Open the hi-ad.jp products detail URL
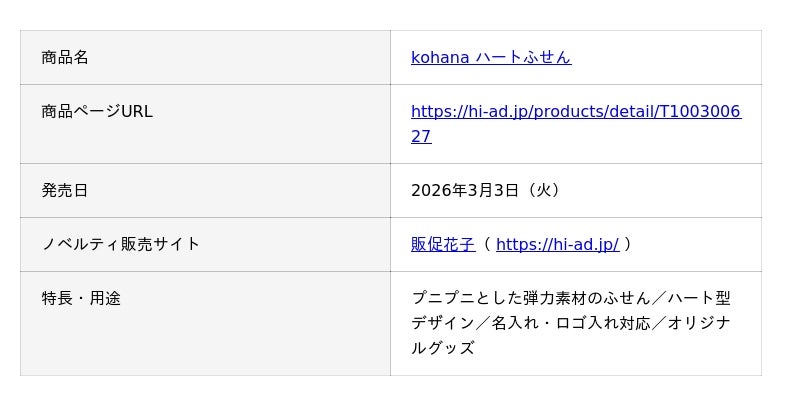The image size is (800, 406). point(575,112)
